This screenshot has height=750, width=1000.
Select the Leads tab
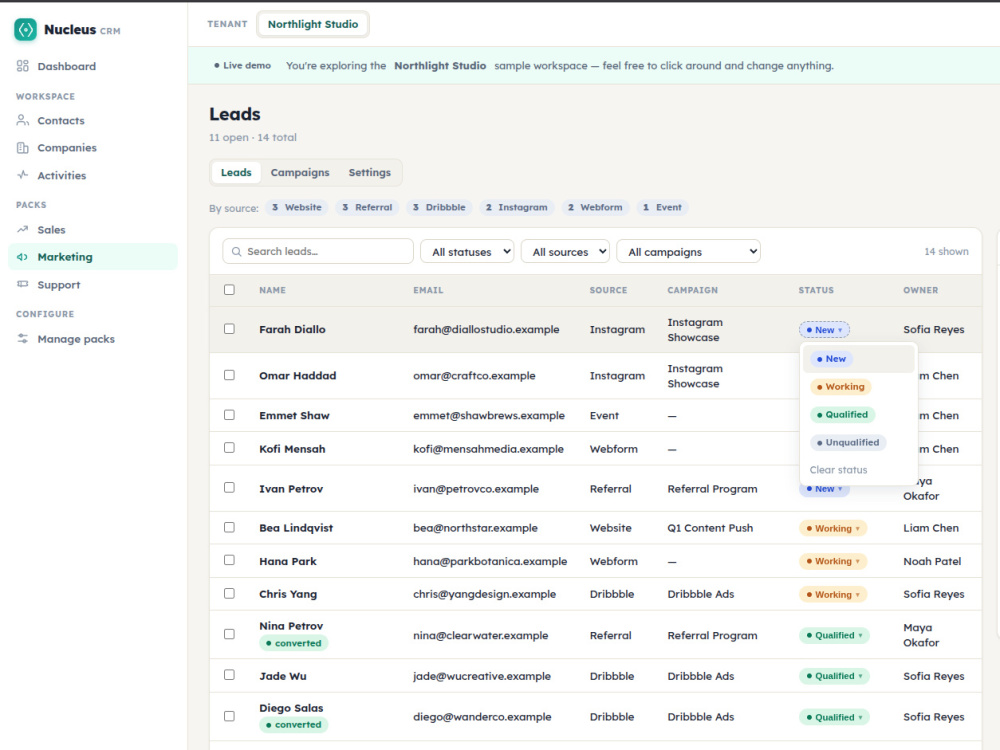click(x=236, y=172)
